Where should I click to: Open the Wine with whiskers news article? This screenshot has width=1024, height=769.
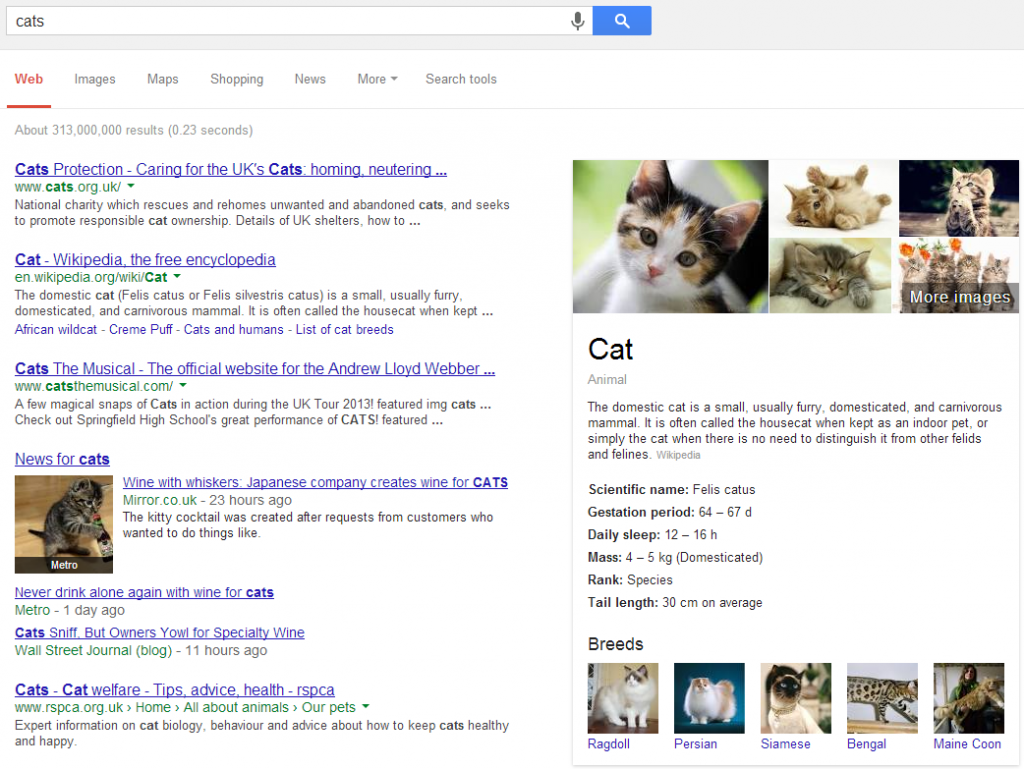click(x=315, y=482)
